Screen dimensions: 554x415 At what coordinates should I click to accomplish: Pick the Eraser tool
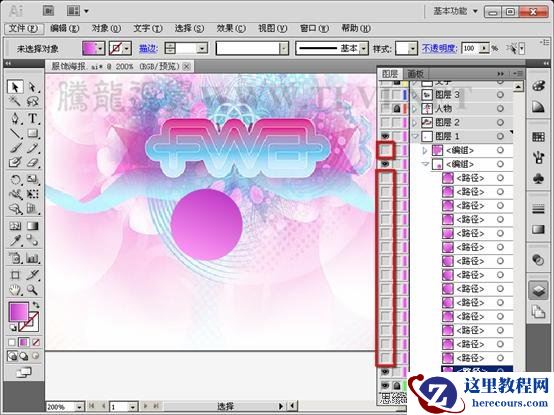point(33,162)
